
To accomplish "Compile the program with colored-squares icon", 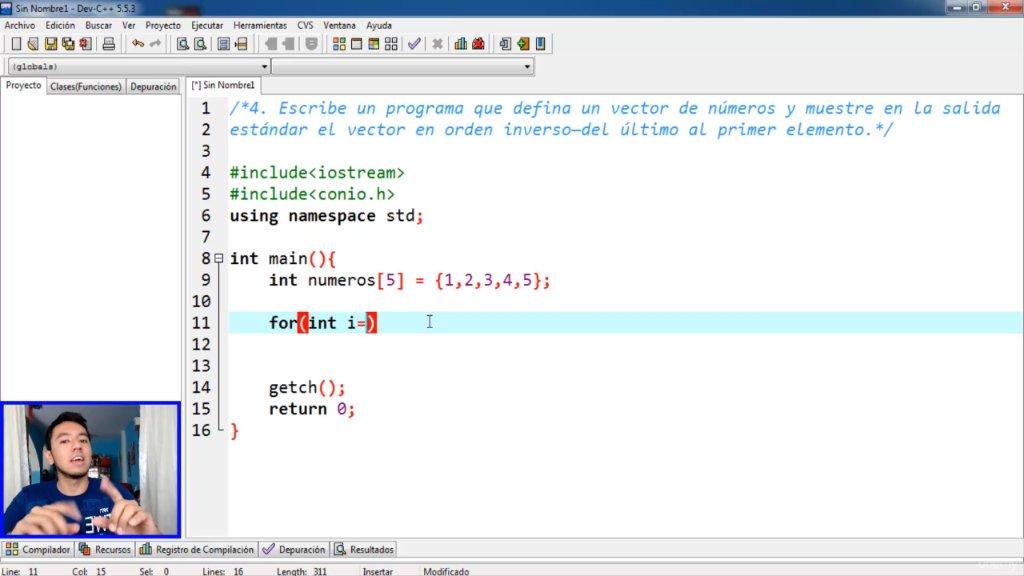I will tap(339, 44).
